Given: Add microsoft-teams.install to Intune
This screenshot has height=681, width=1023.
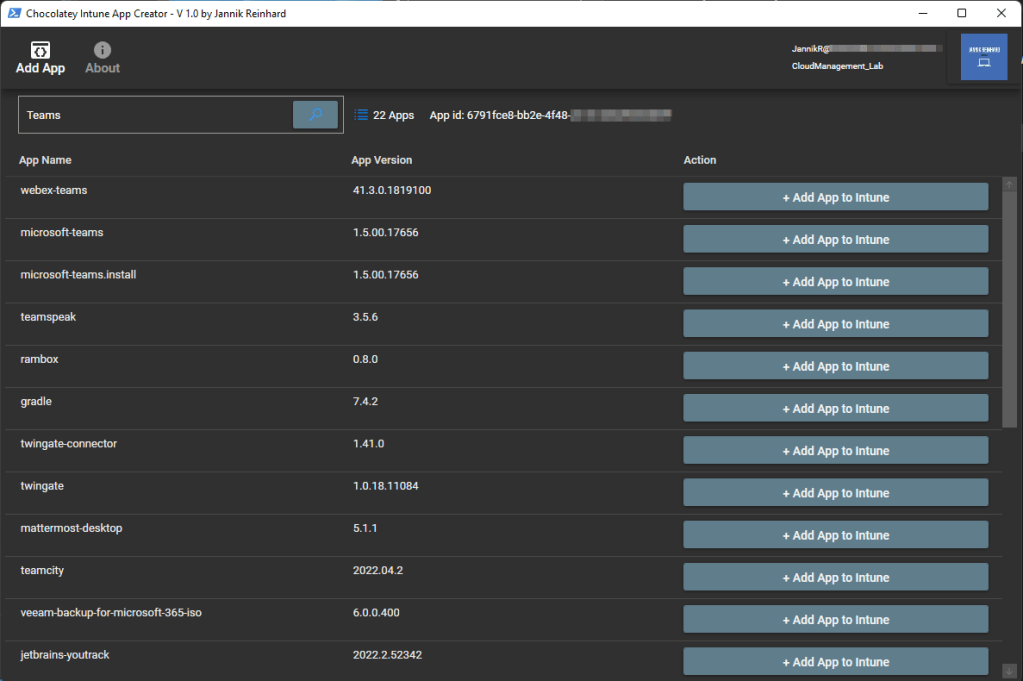Looking at the screenshot, I should tap(835, 282).
